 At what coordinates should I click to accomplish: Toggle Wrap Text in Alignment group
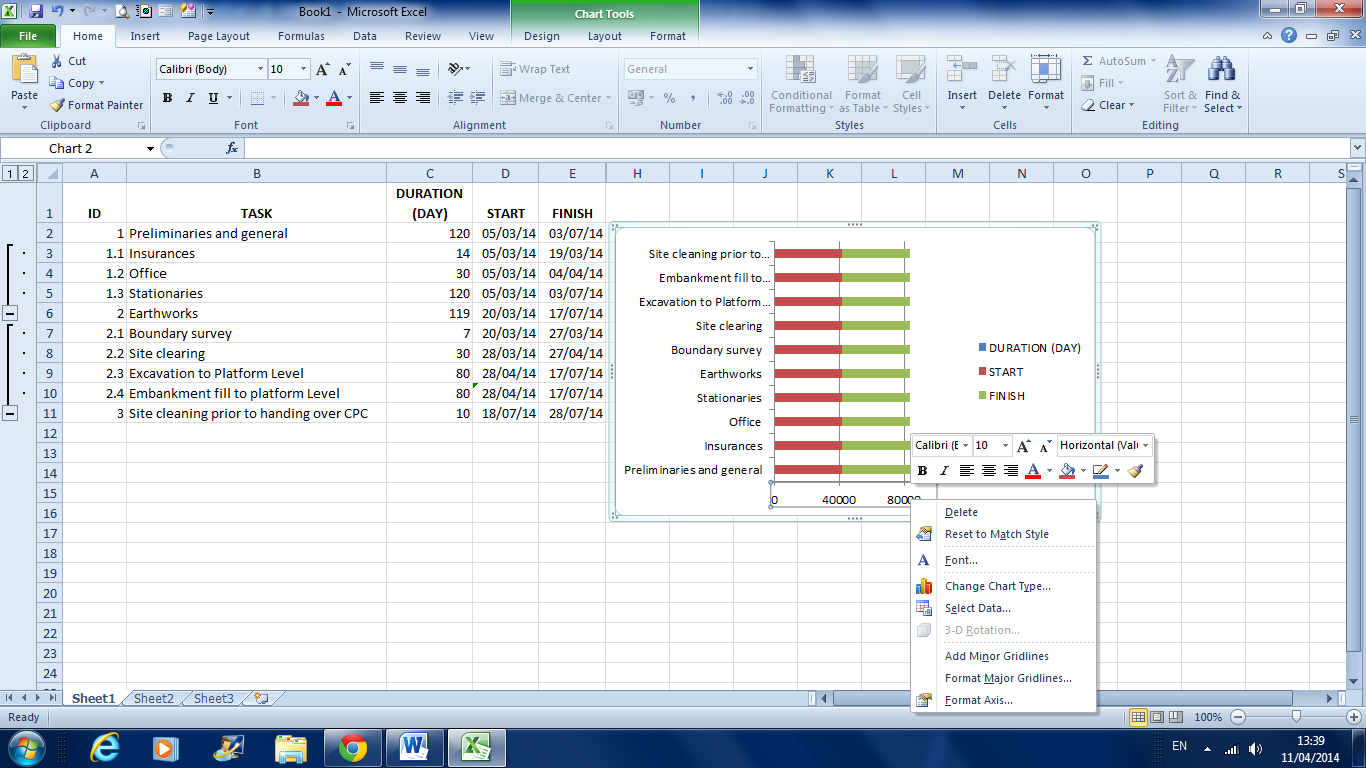tap(535, 69)
